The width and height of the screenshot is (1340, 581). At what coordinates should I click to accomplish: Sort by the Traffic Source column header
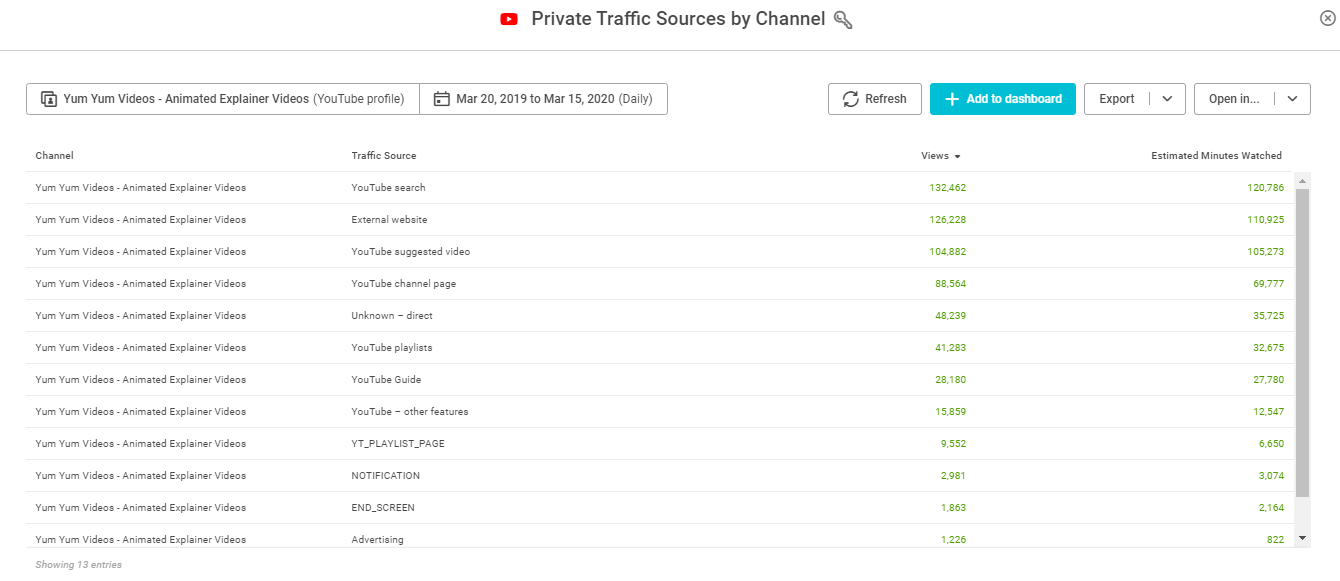pyautogui.click(x=384, y=156)
